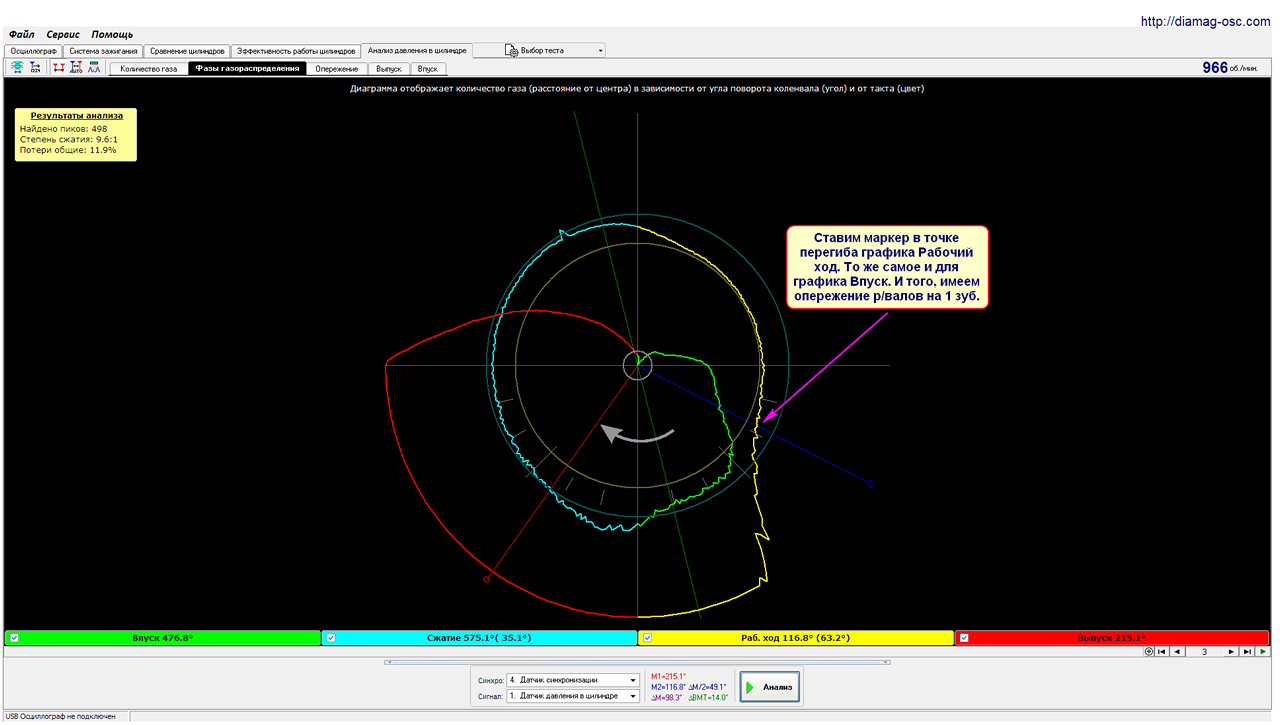The height and width of the screenshot is (725, 1280).
Task: Jump to last frame button
Action: pos(1247,651)
